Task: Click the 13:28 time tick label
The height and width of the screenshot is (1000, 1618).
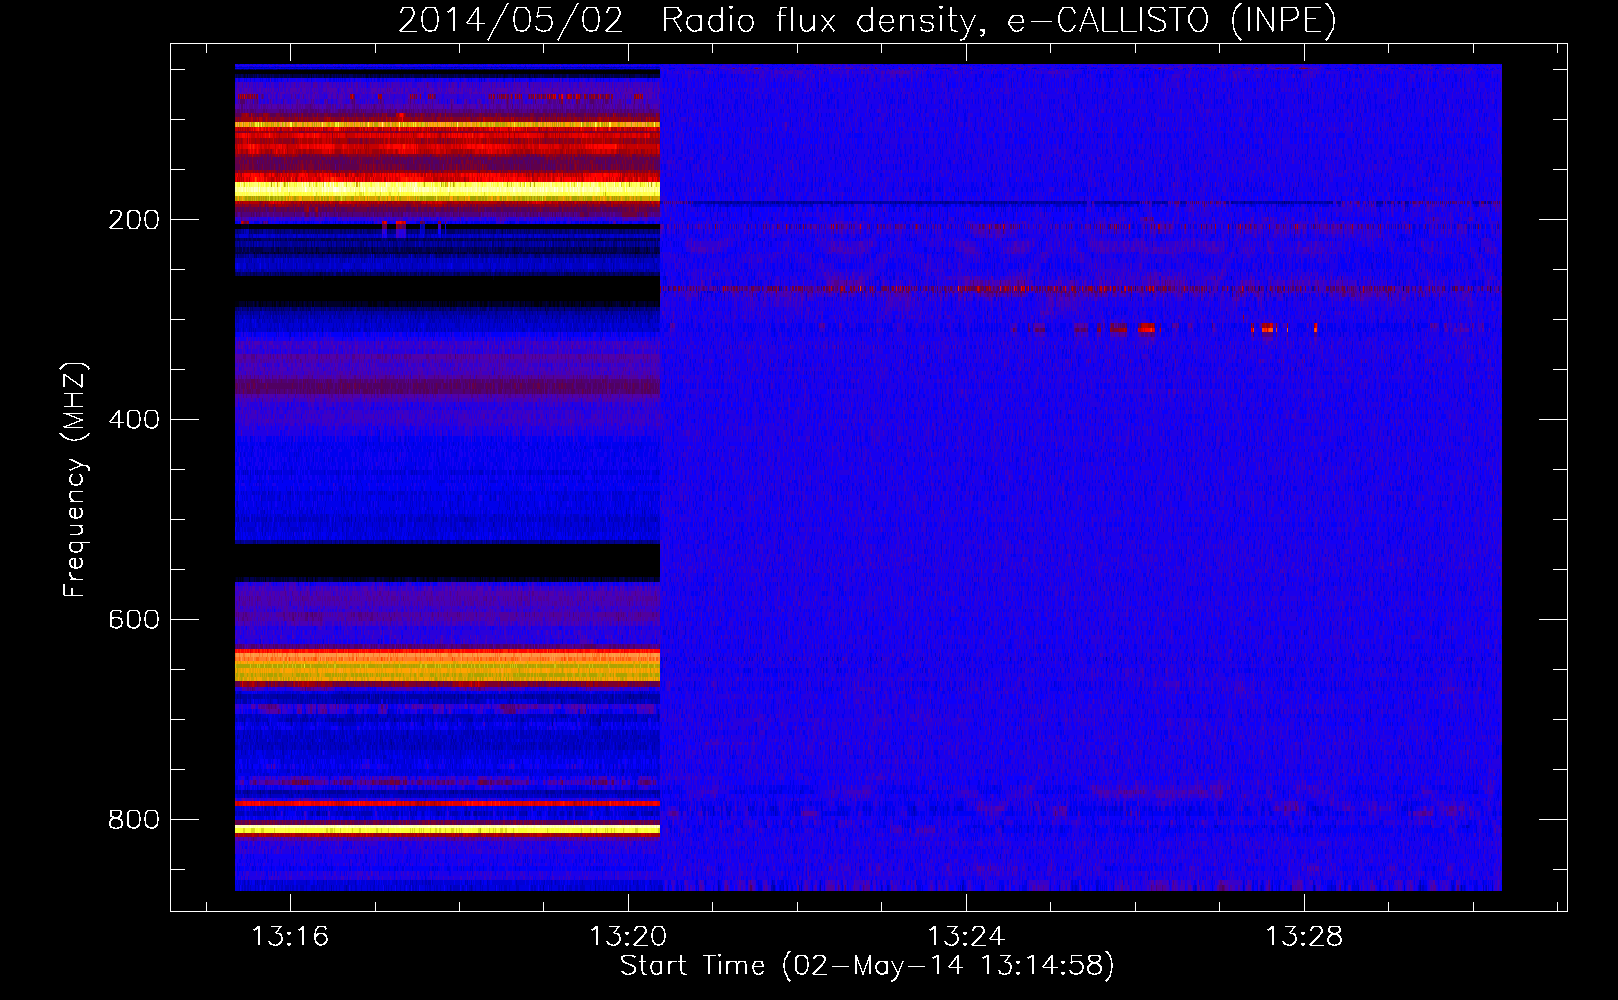Action: (1304, 937)
